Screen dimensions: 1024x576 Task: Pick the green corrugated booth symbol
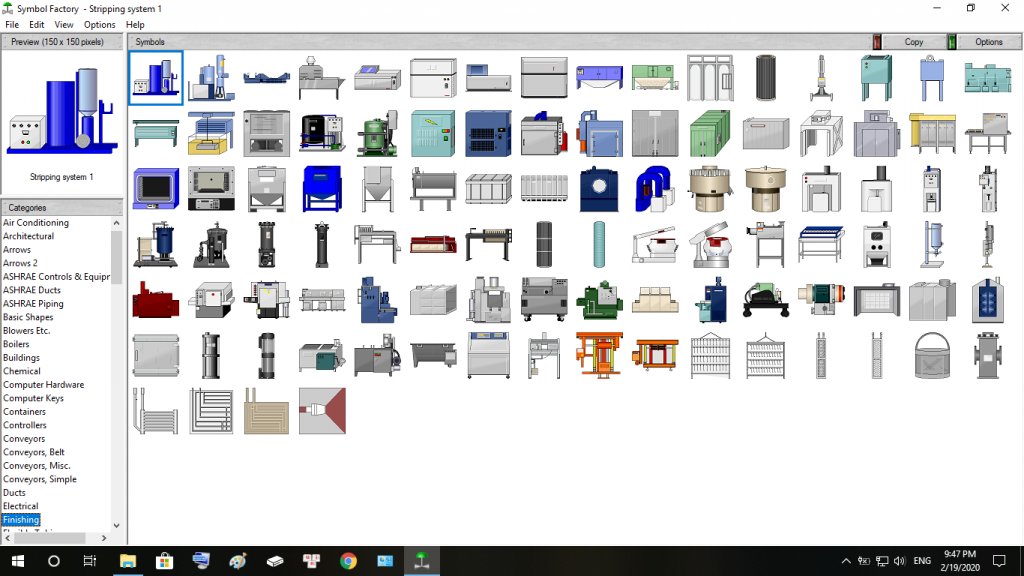pos(710,133)
